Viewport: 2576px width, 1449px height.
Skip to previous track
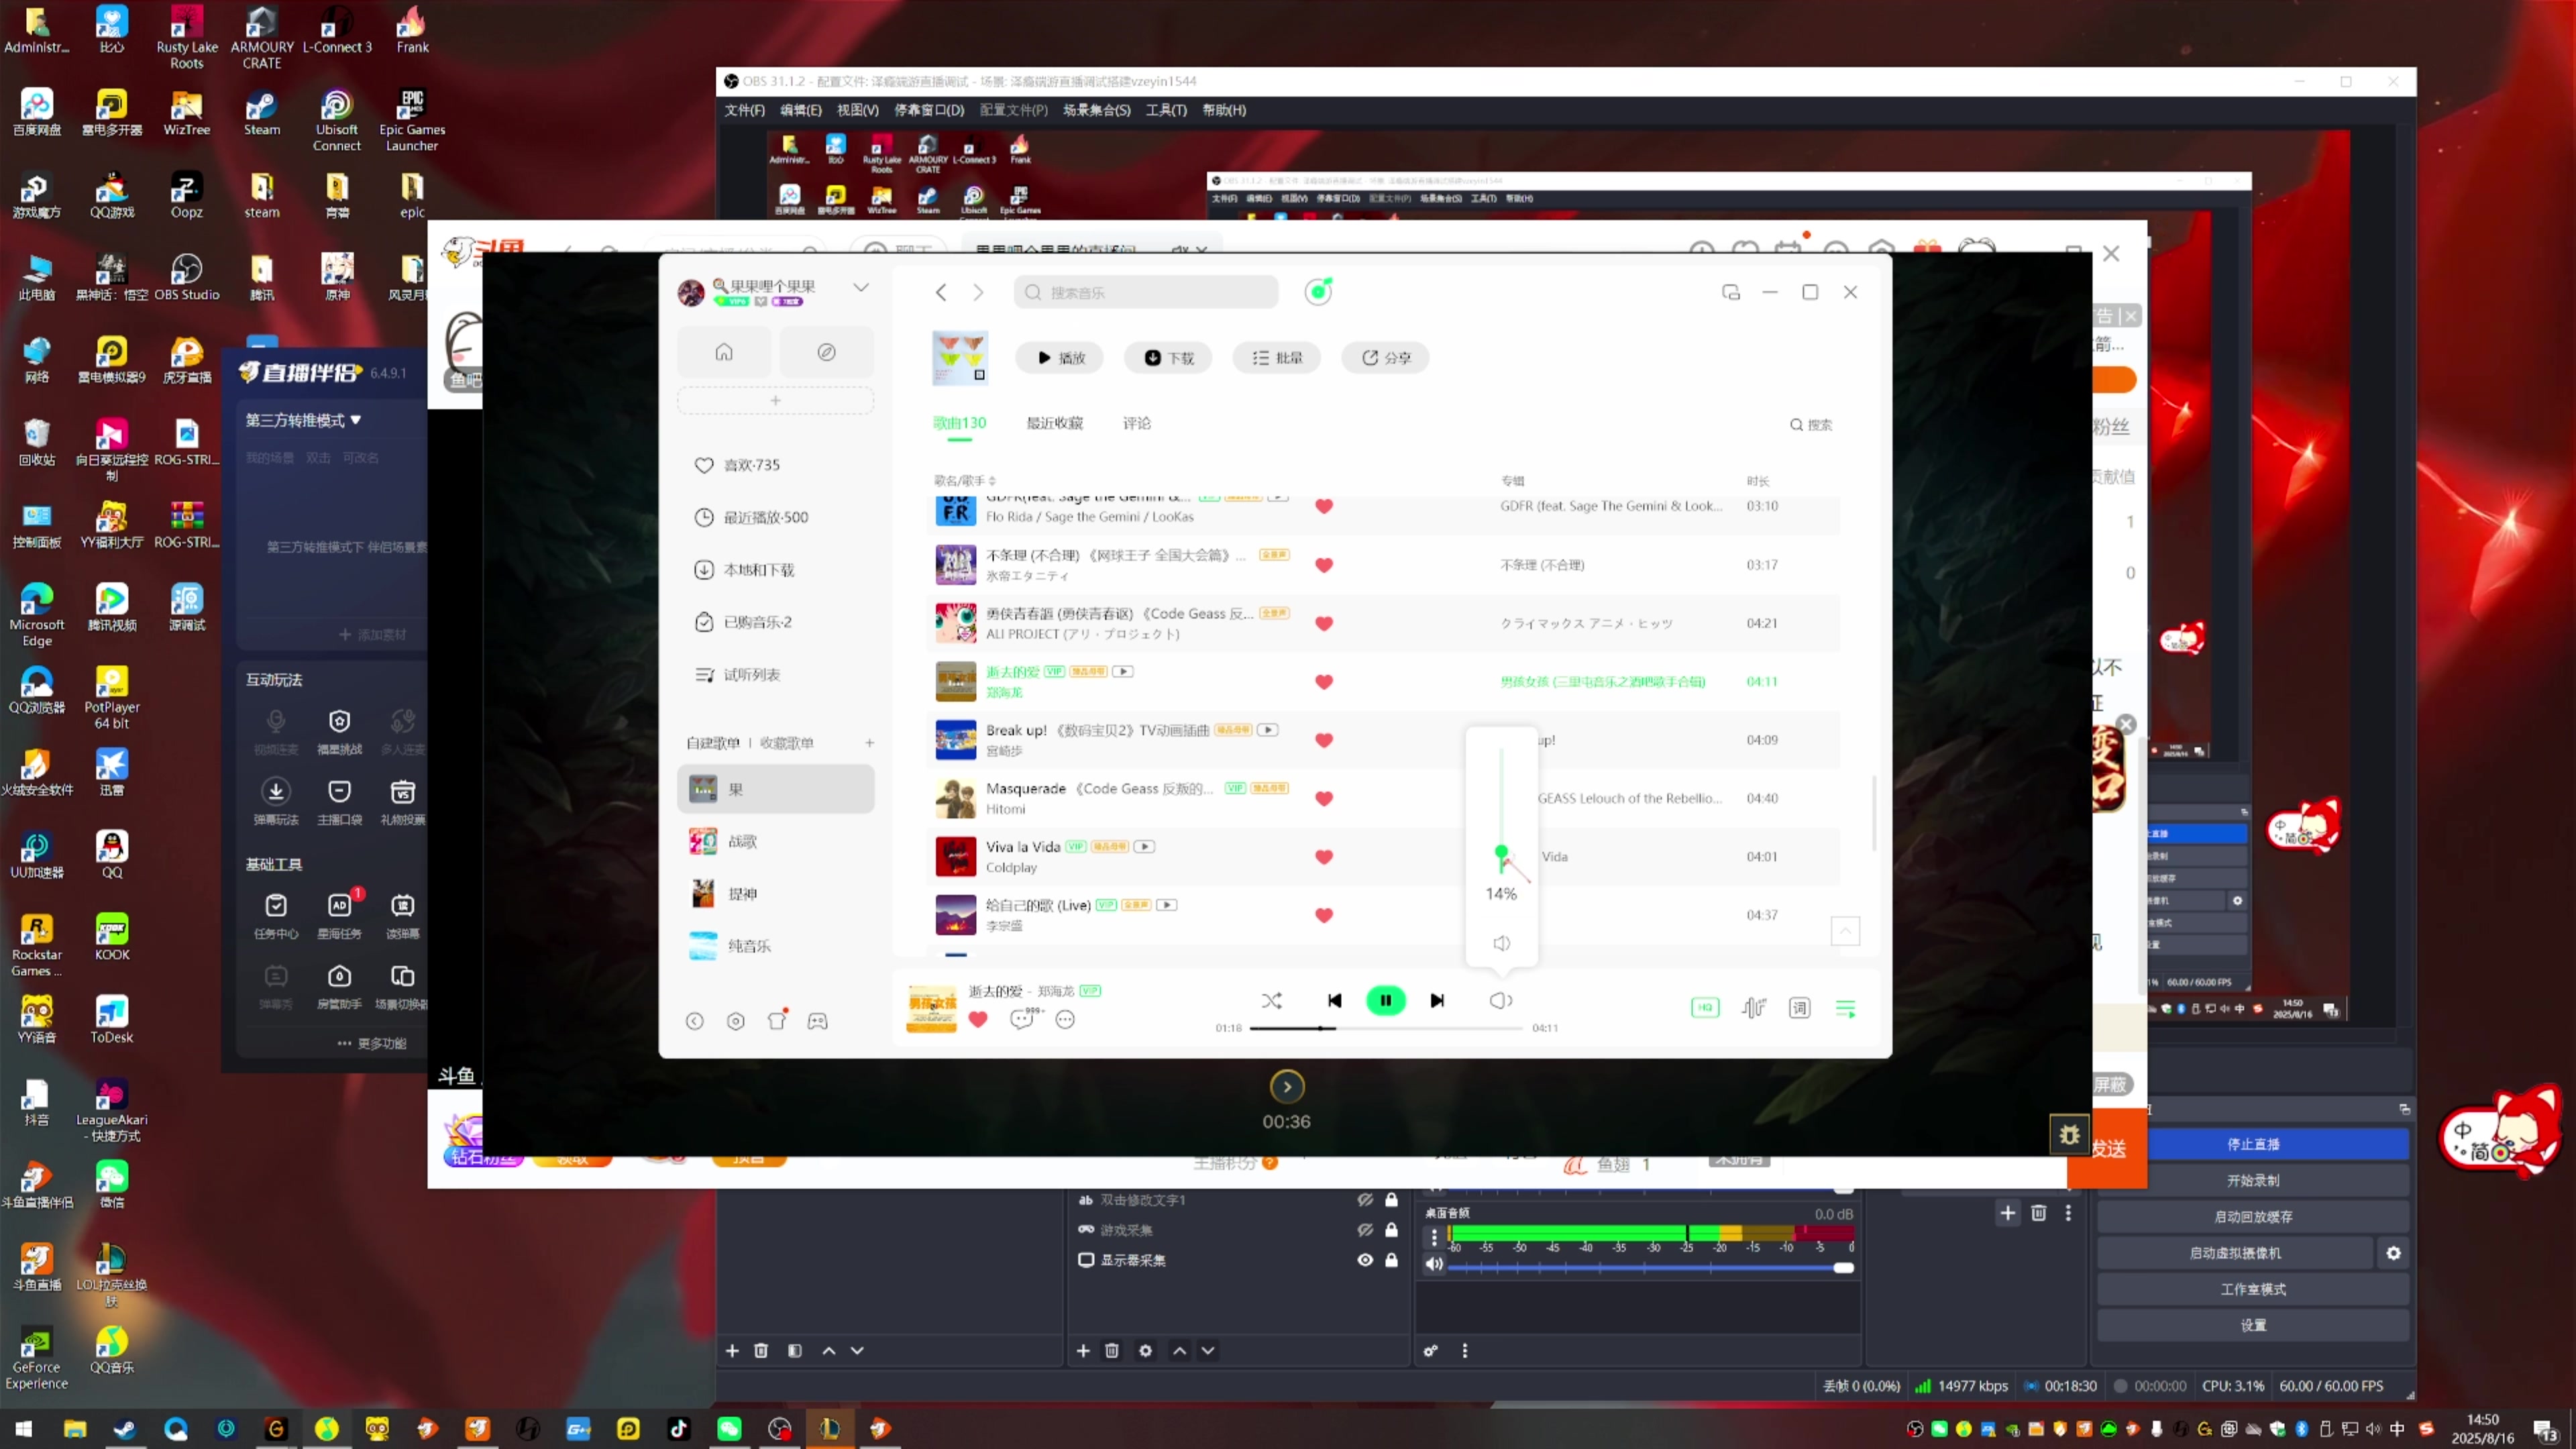point(1334,1000)
